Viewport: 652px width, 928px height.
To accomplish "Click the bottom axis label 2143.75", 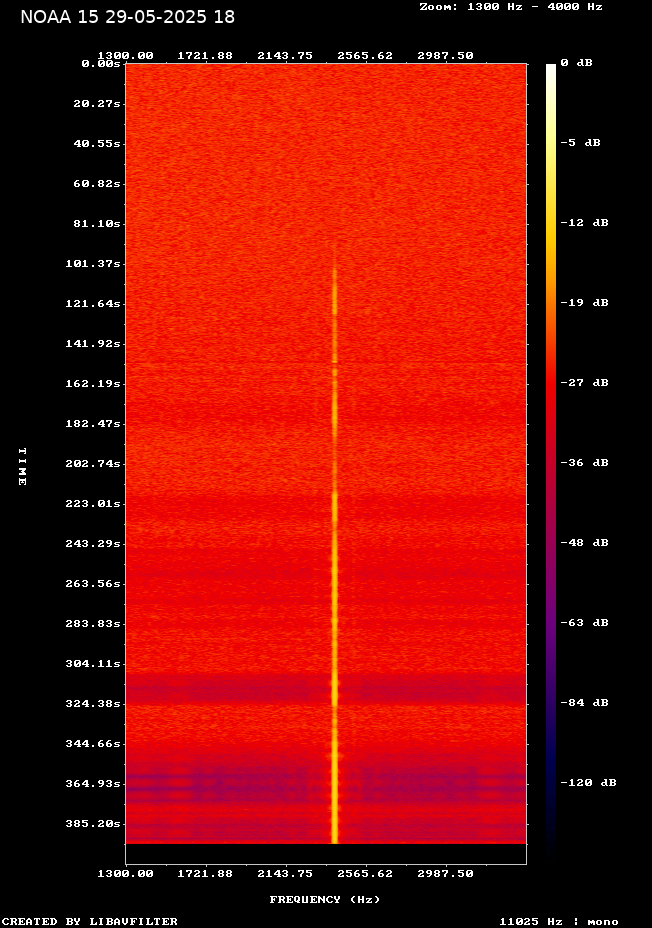I will pos(285,874).
